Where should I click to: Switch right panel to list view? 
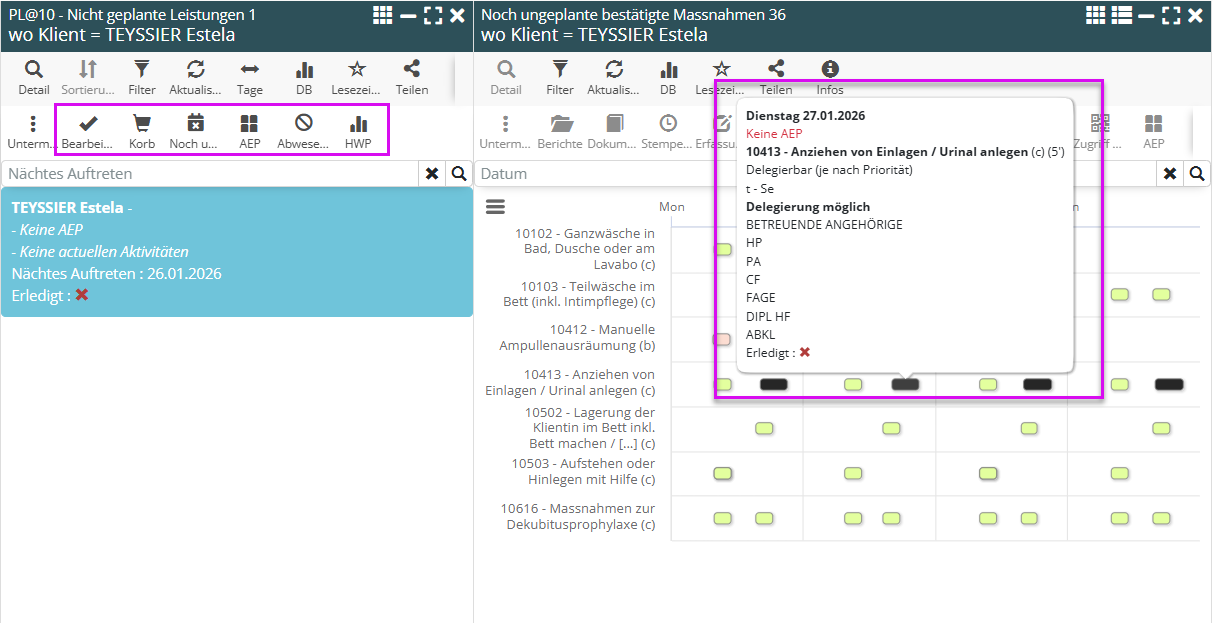point(1121,15)
